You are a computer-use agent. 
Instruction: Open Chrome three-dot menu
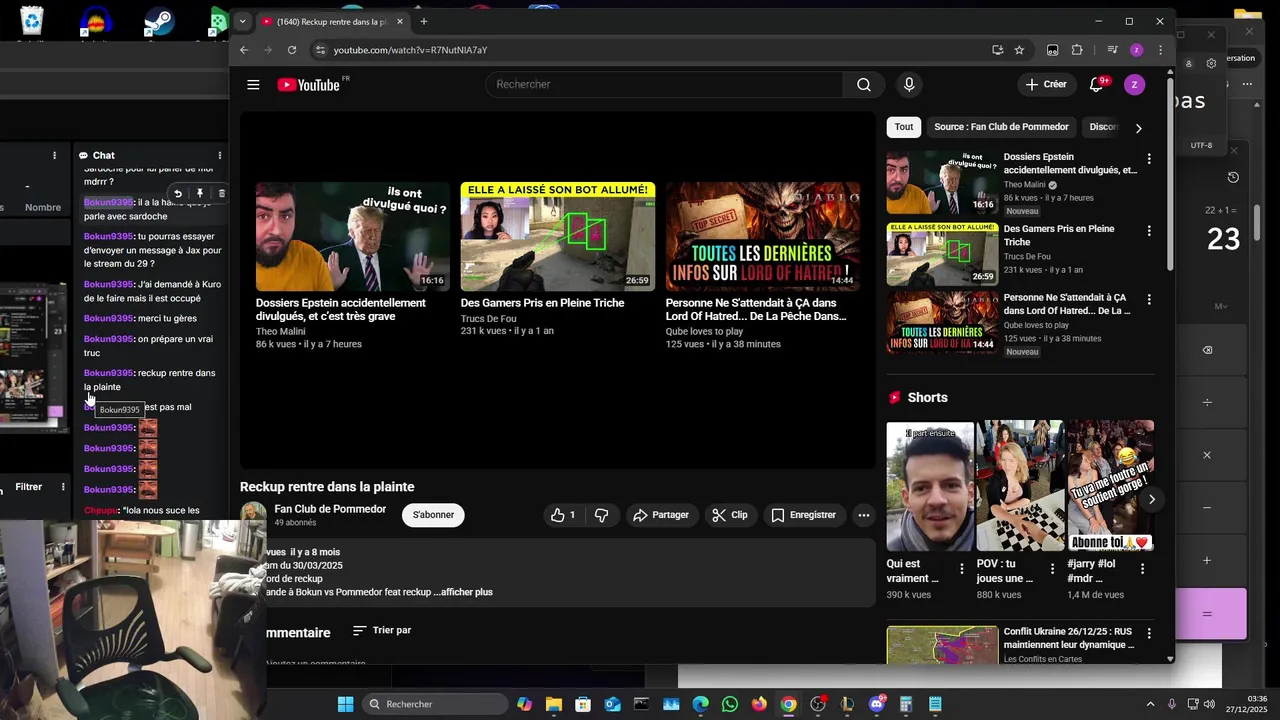(x=1160, y=50)
